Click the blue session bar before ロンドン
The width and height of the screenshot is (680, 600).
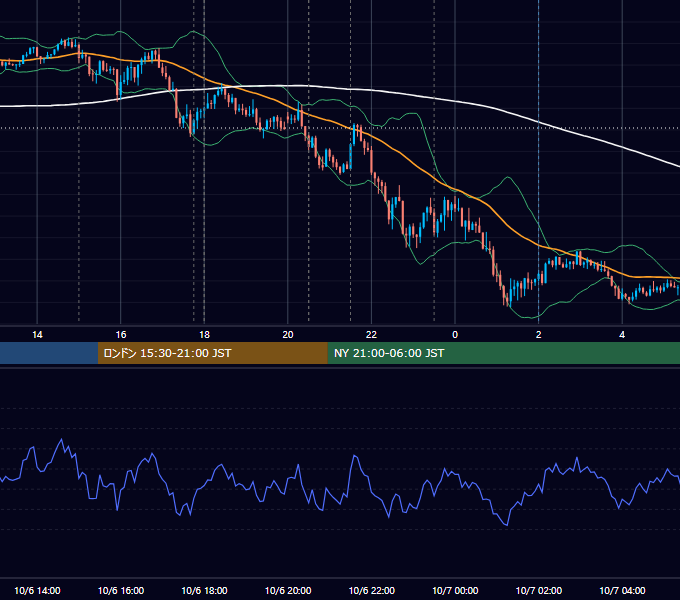tap(49, 353)
